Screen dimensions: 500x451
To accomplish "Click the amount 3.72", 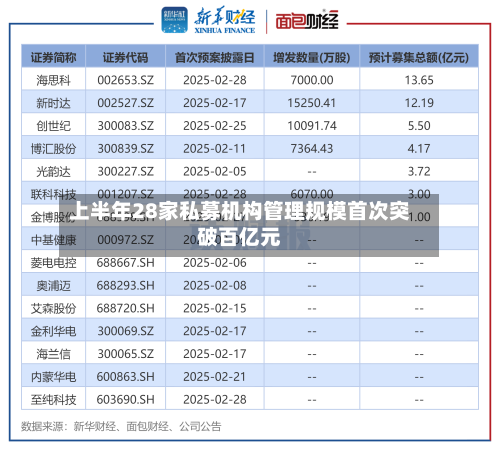I will 419,172.
